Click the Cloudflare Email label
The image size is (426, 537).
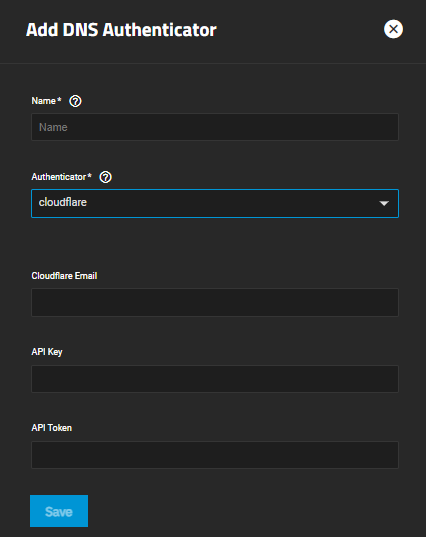pos(64,276)
